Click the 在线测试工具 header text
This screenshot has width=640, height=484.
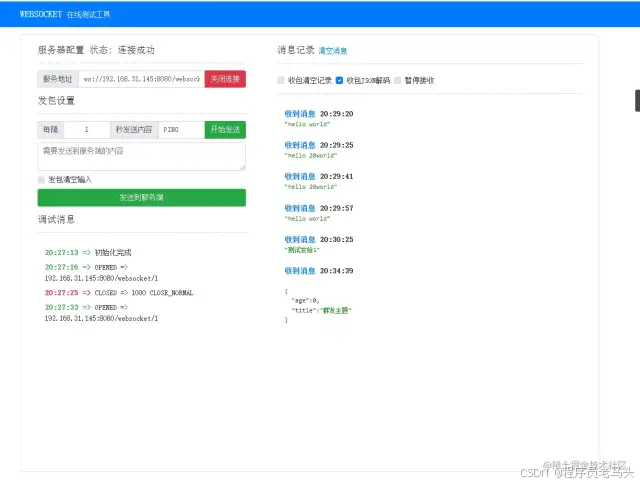(89, 15)
